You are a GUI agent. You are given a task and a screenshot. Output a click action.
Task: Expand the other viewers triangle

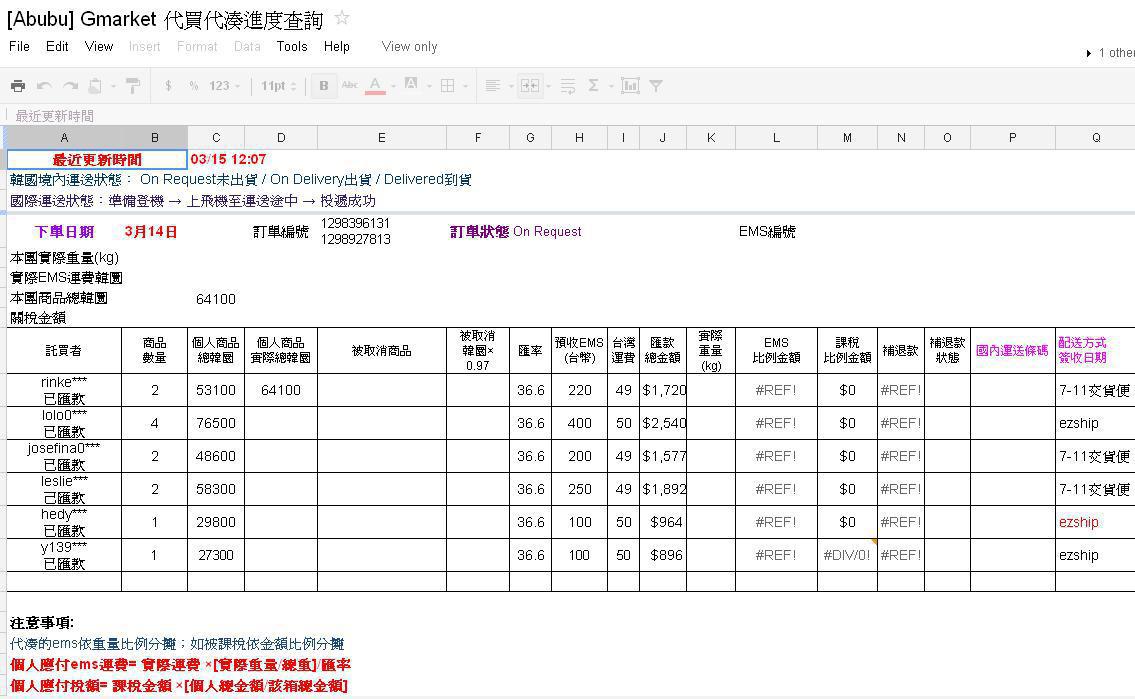[1089, 54]
